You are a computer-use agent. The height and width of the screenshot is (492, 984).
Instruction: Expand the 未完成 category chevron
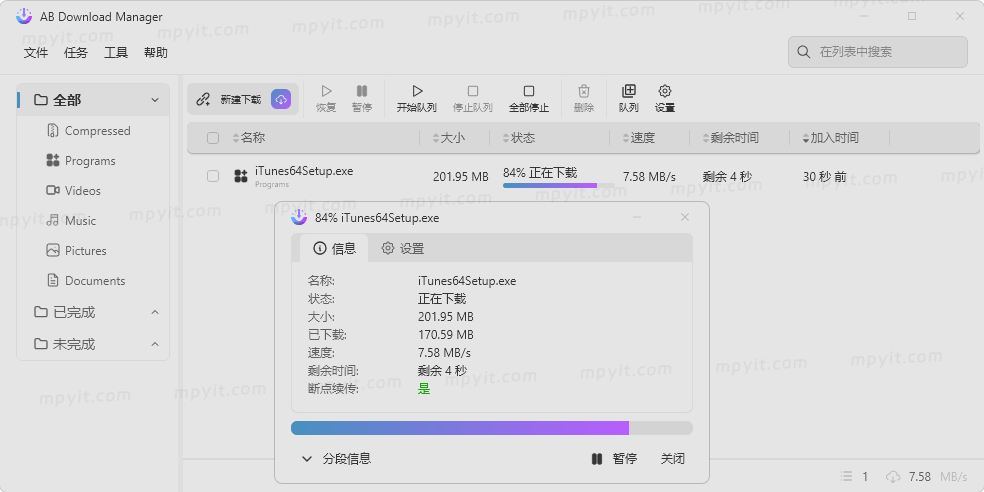coord(155,344)
